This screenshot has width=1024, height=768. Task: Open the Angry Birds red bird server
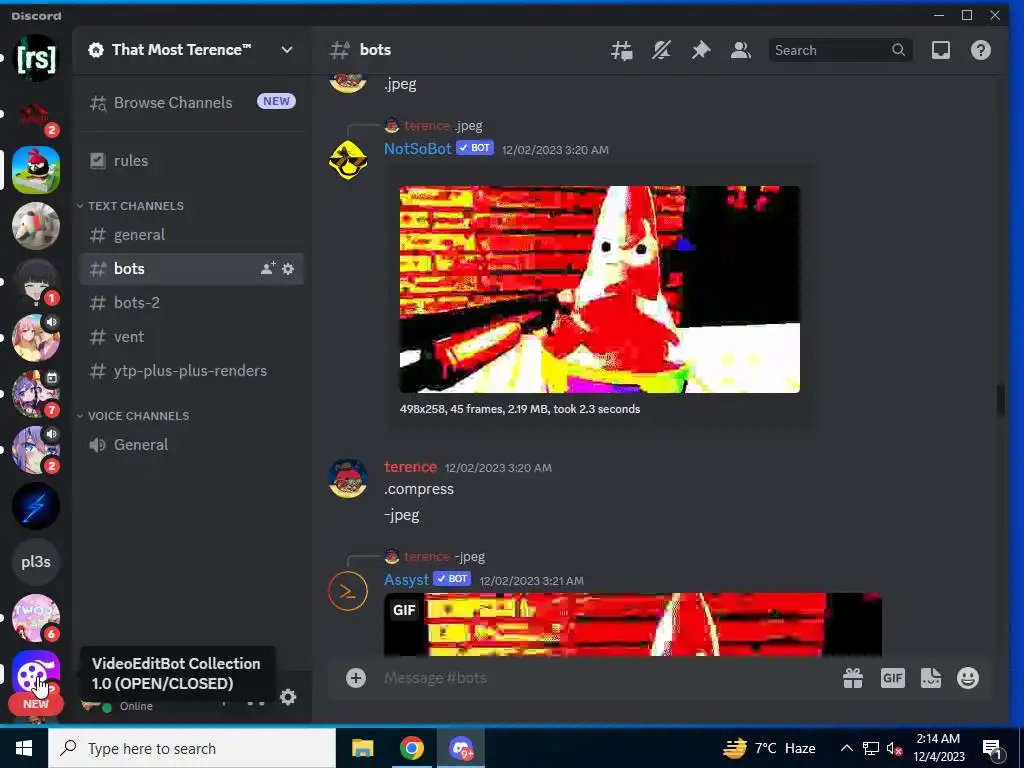(x=36, y=170)
